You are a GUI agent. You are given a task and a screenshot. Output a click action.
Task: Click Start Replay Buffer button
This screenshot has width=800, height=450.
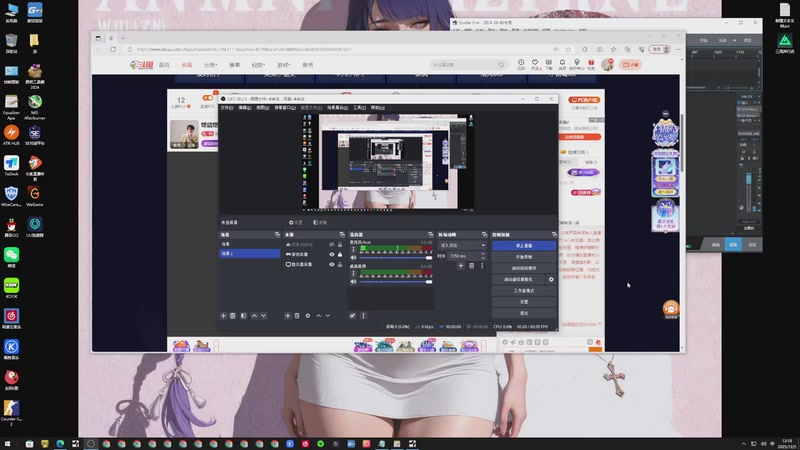pyautogui.click(x=524, y=268)
